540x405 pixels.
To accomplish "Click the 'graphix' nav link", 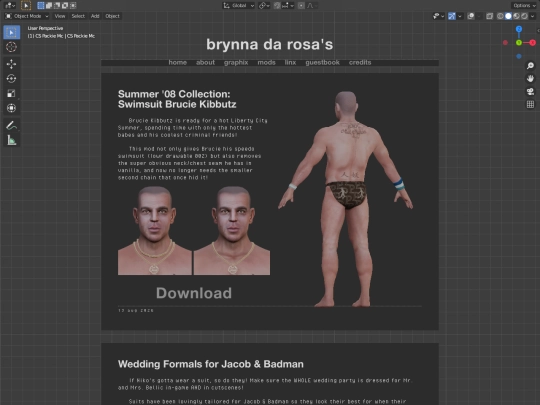I will (236, 62).
